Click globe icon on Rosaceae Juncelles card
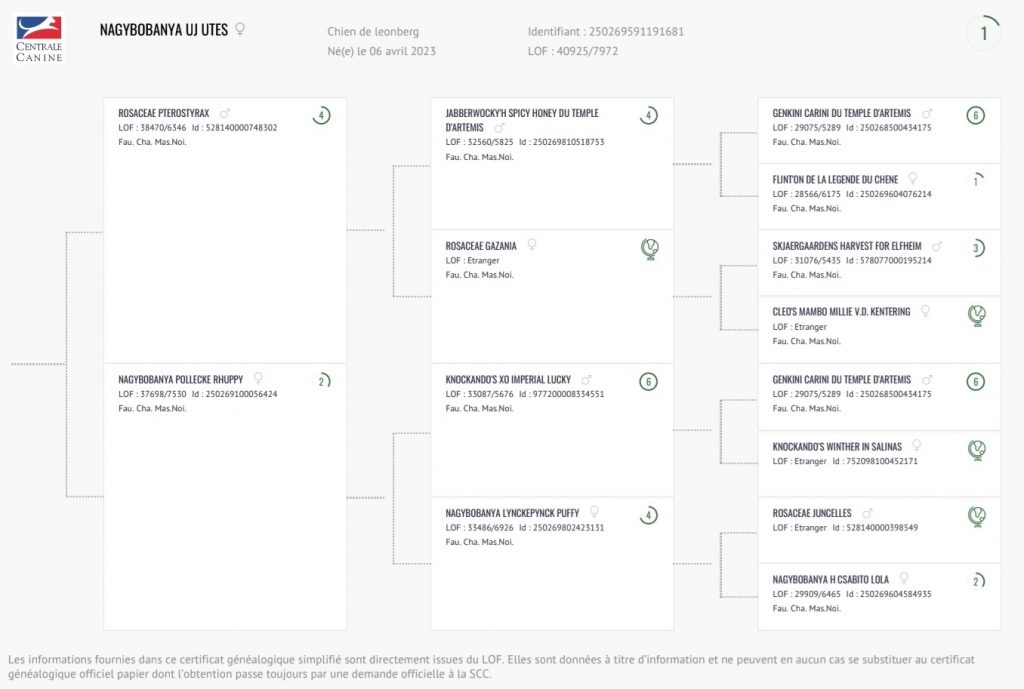 click(977, 516)
